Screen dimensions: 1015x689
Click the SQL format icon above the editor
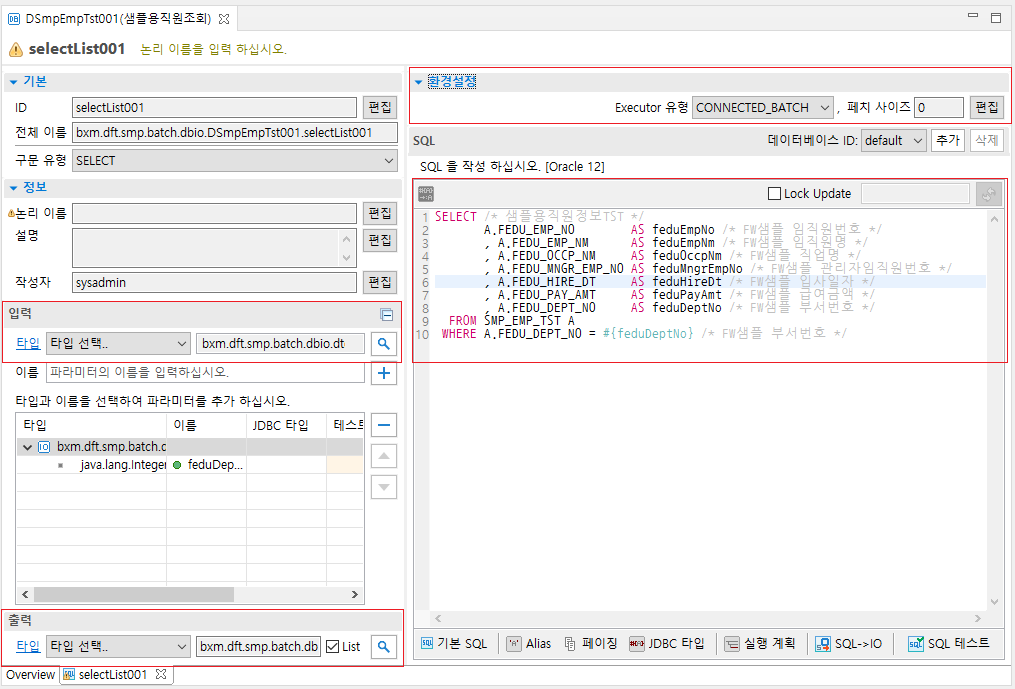click(x=426, y=194)
